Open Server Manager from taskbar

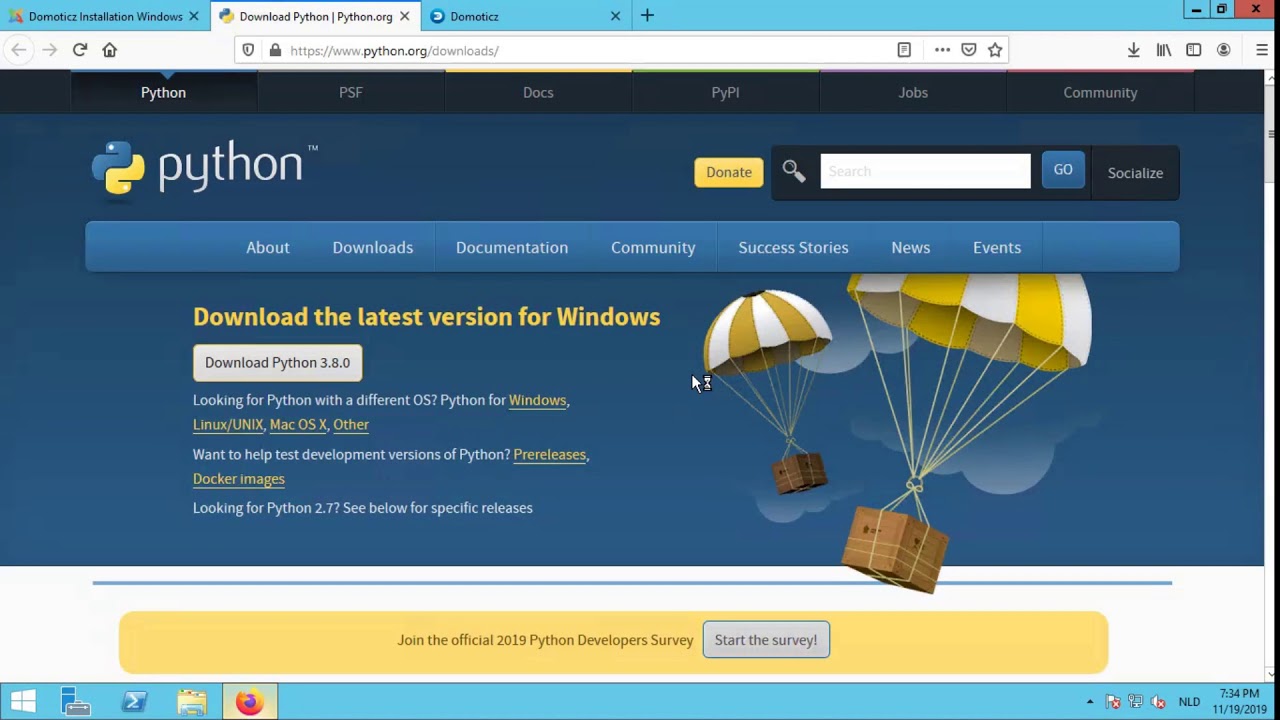[x=76, y=702]
